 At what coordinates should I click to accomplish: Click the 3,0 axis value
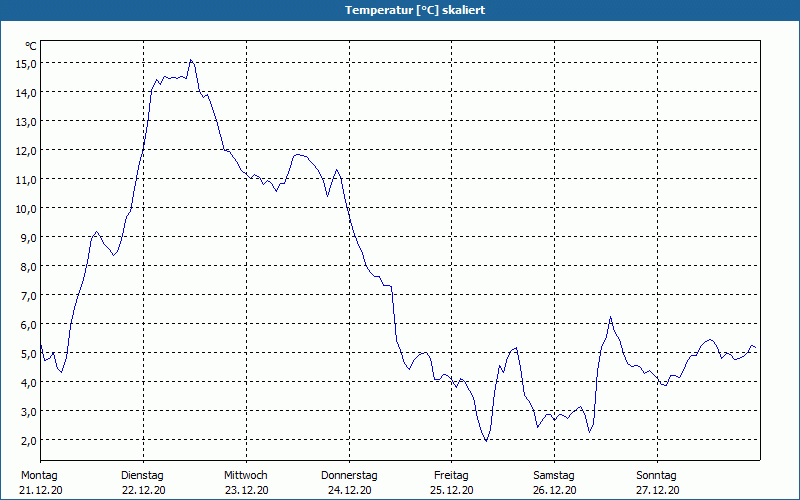click(29, 412)
